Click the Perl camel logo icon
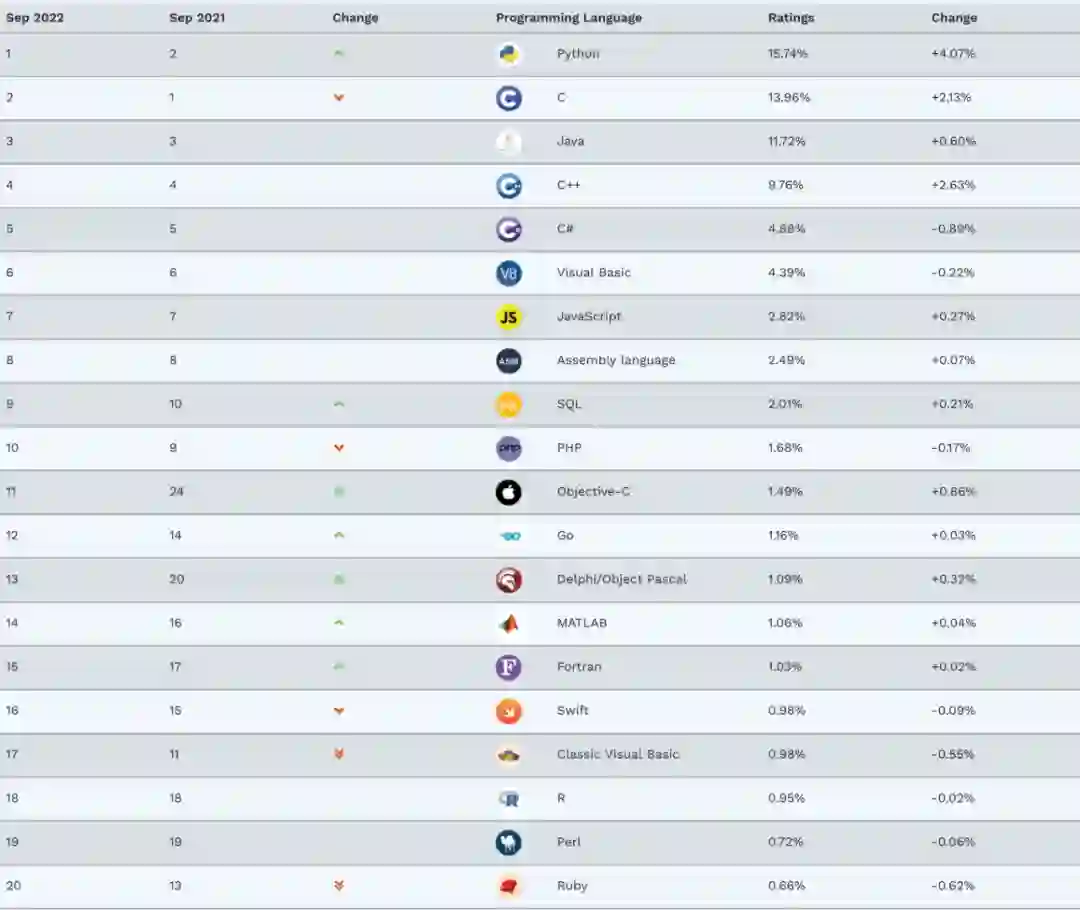 tap(509, 842)
